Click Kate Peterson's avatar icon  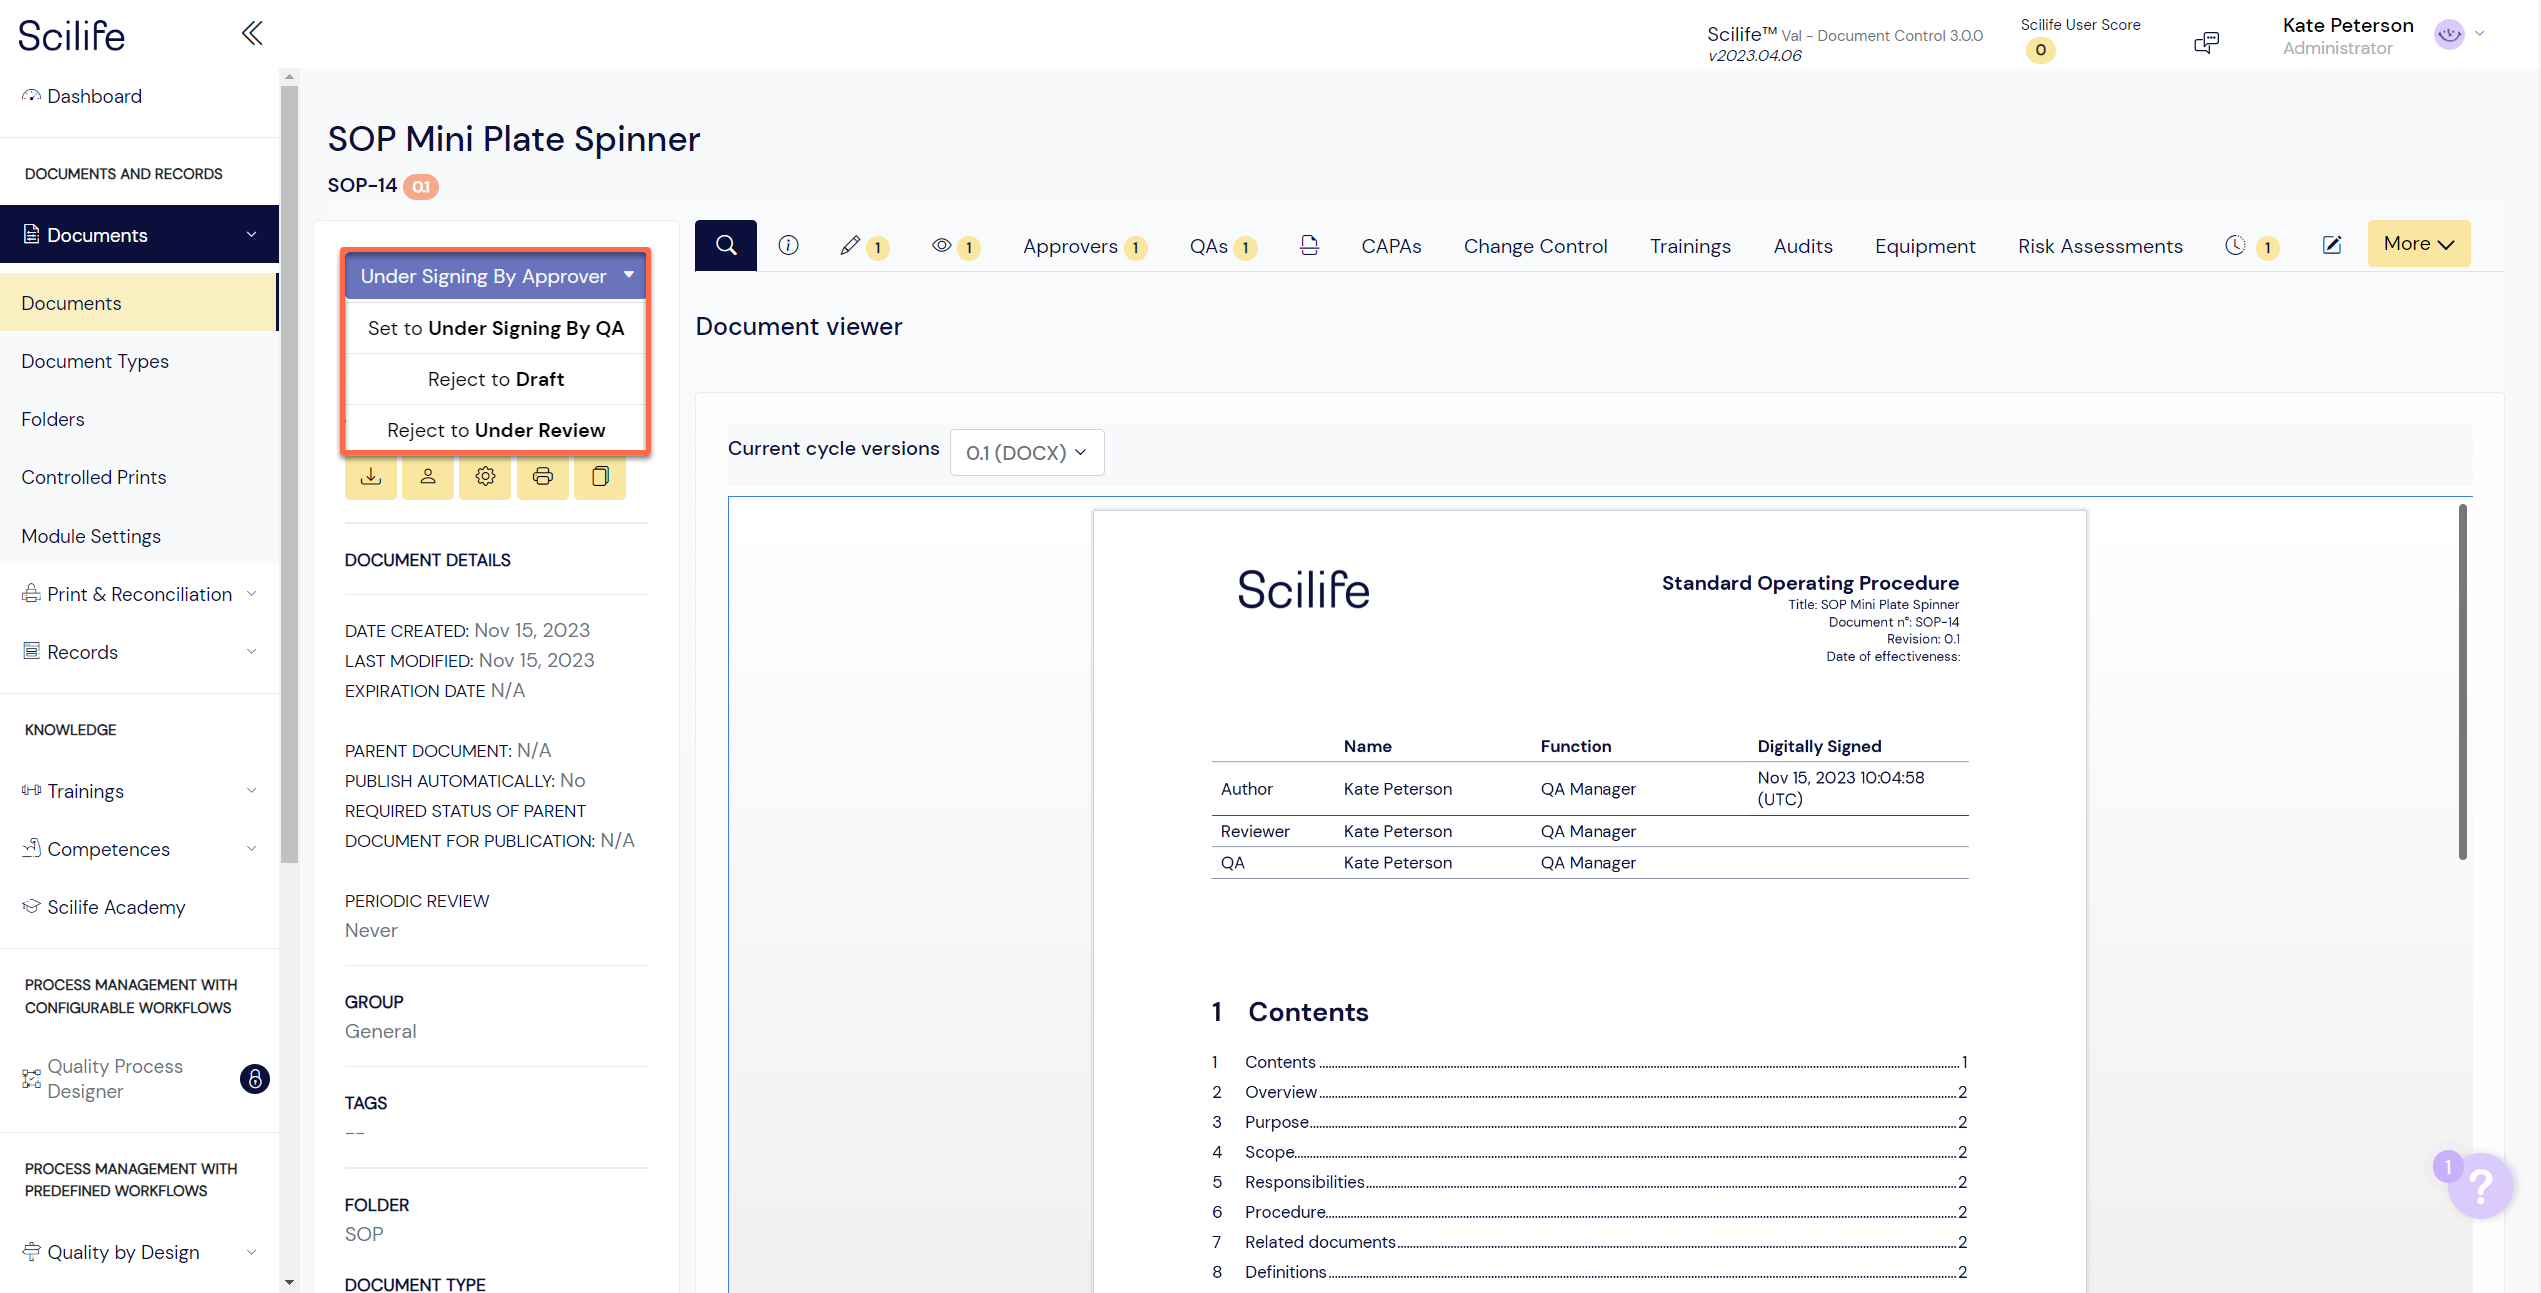click(x=2449, y=34)
